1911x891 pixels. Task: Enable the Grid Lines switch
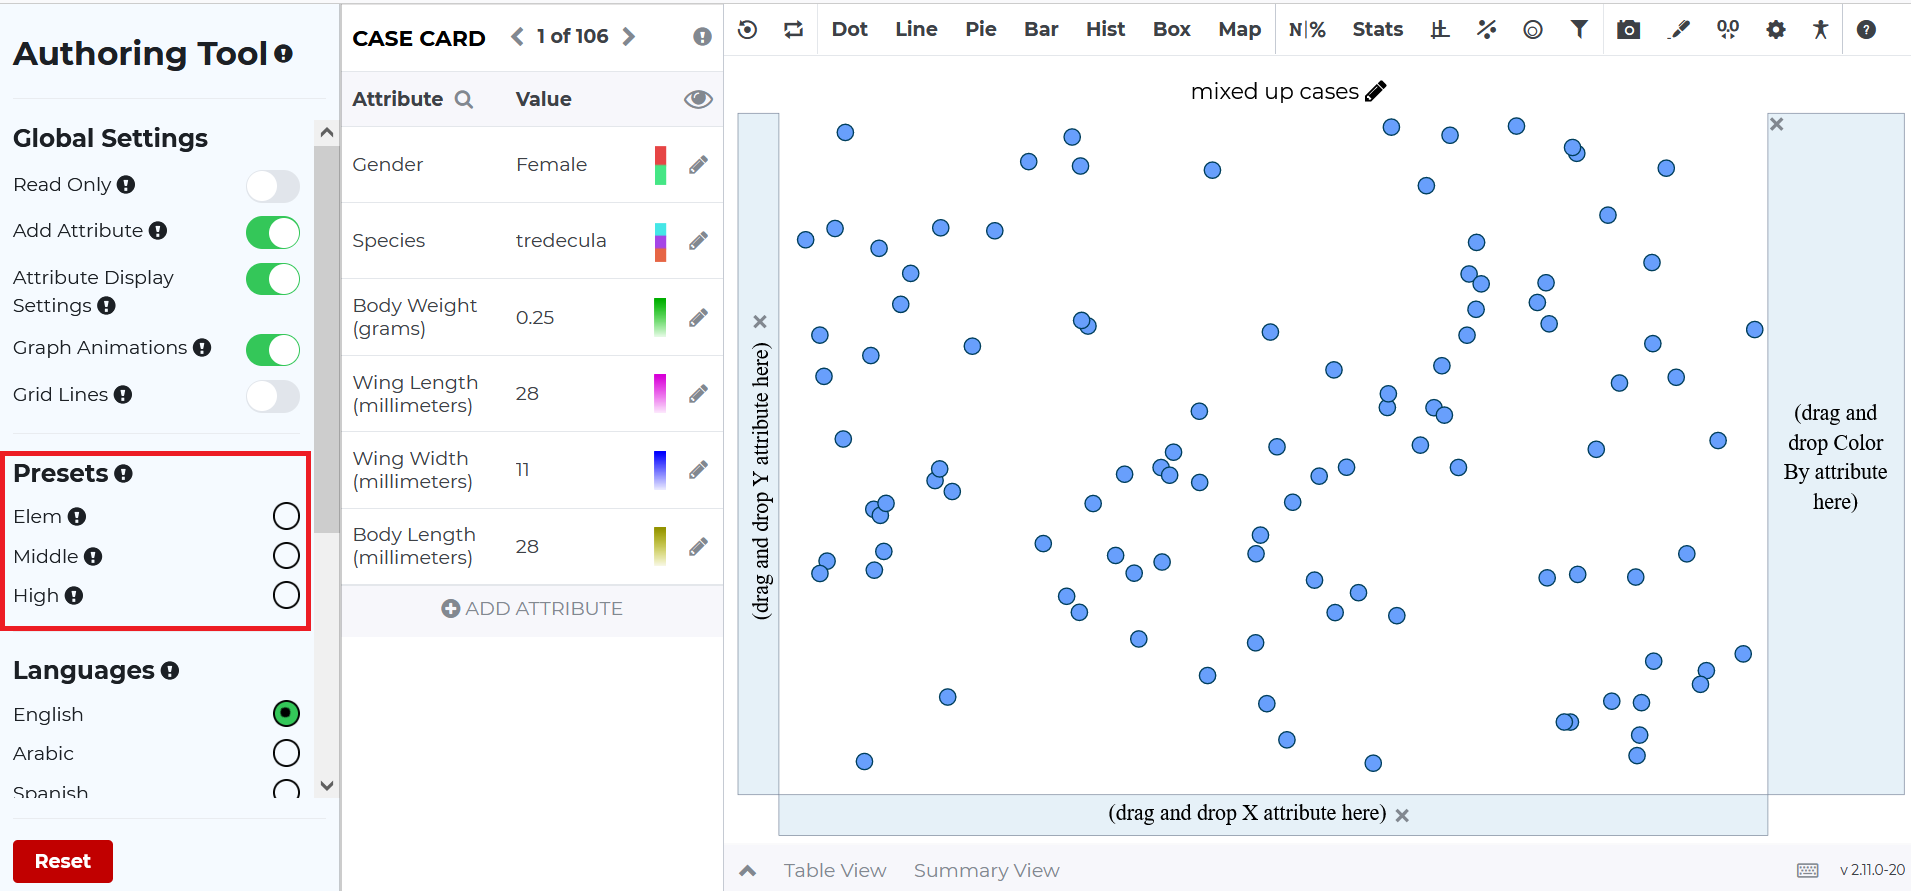point(273,396)
